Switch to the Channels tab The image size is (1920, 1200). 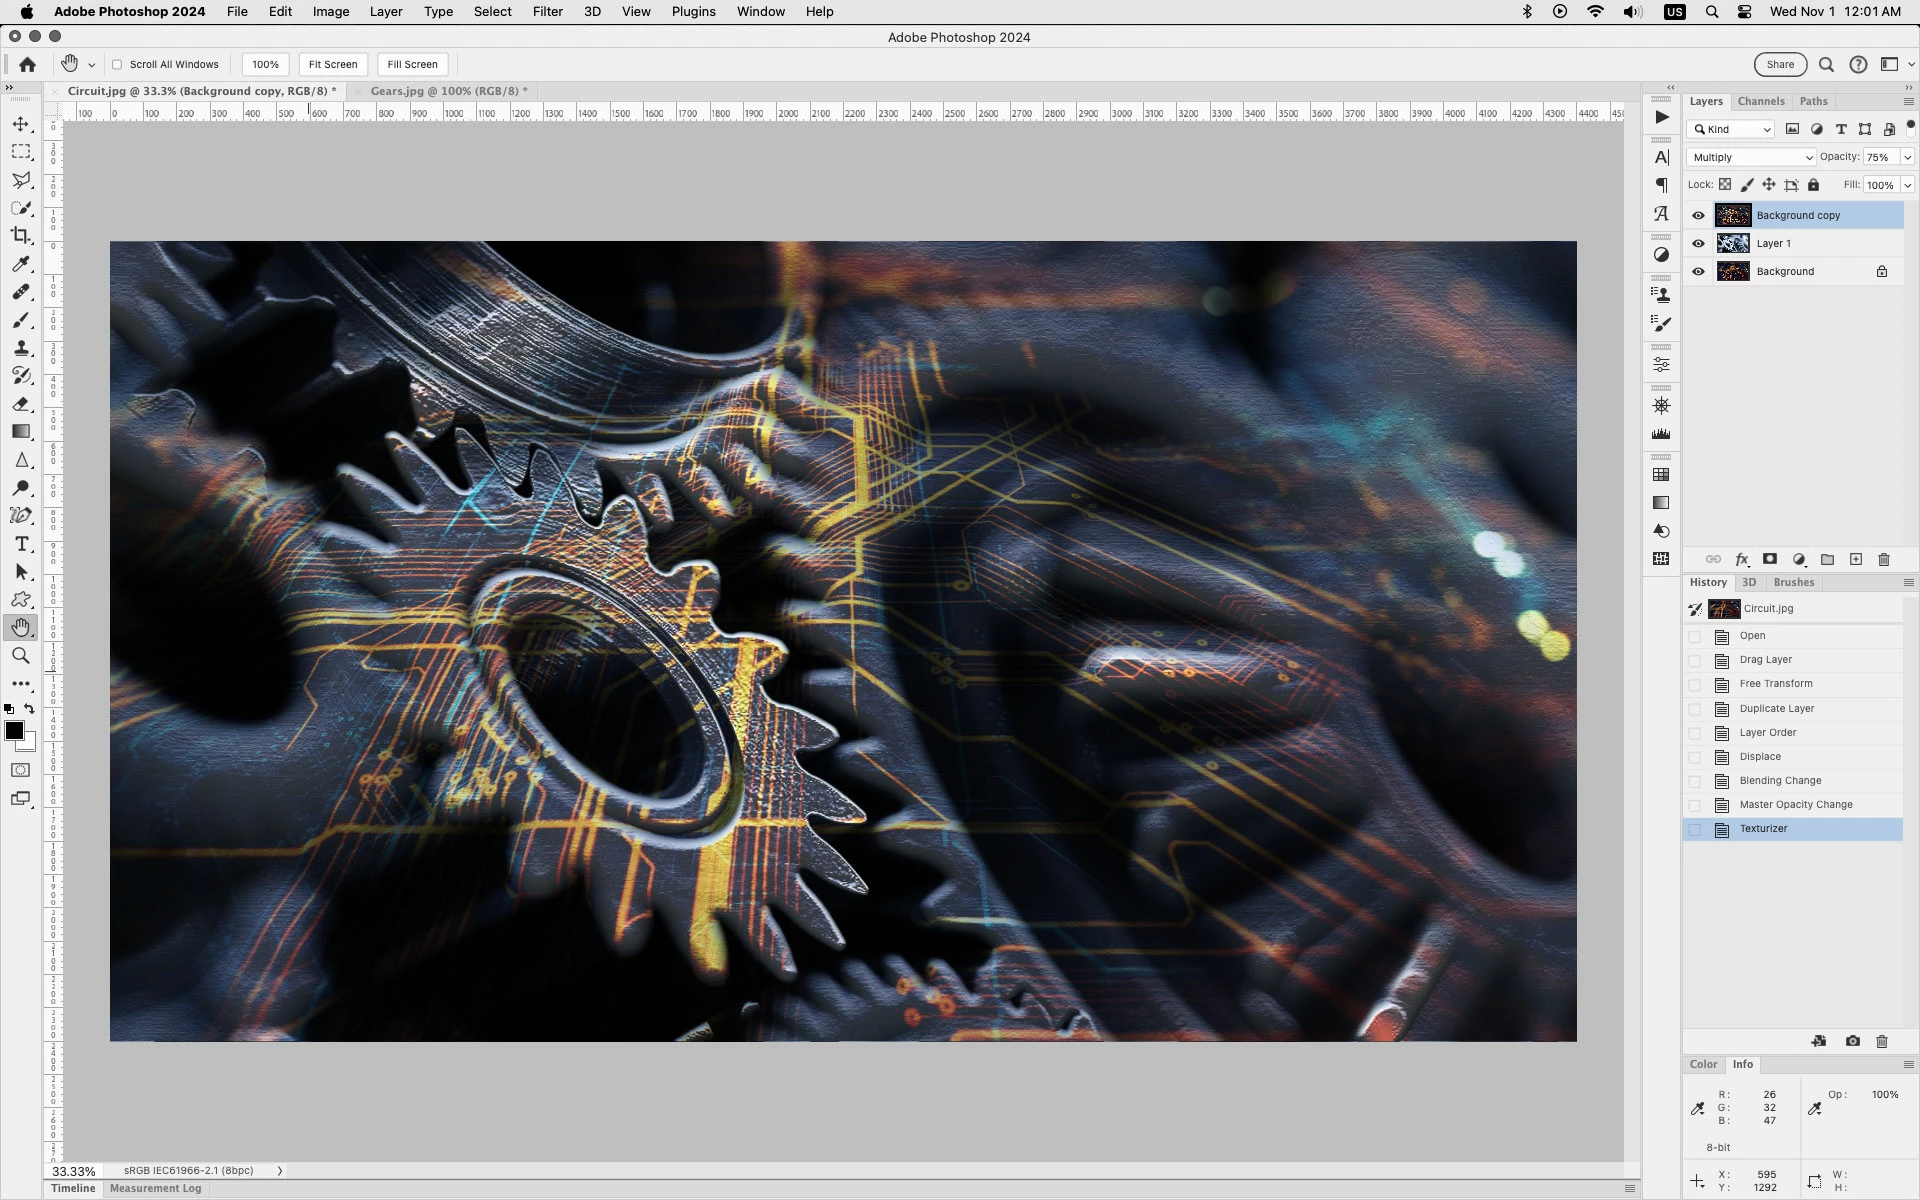click(x=1760, y=101)
